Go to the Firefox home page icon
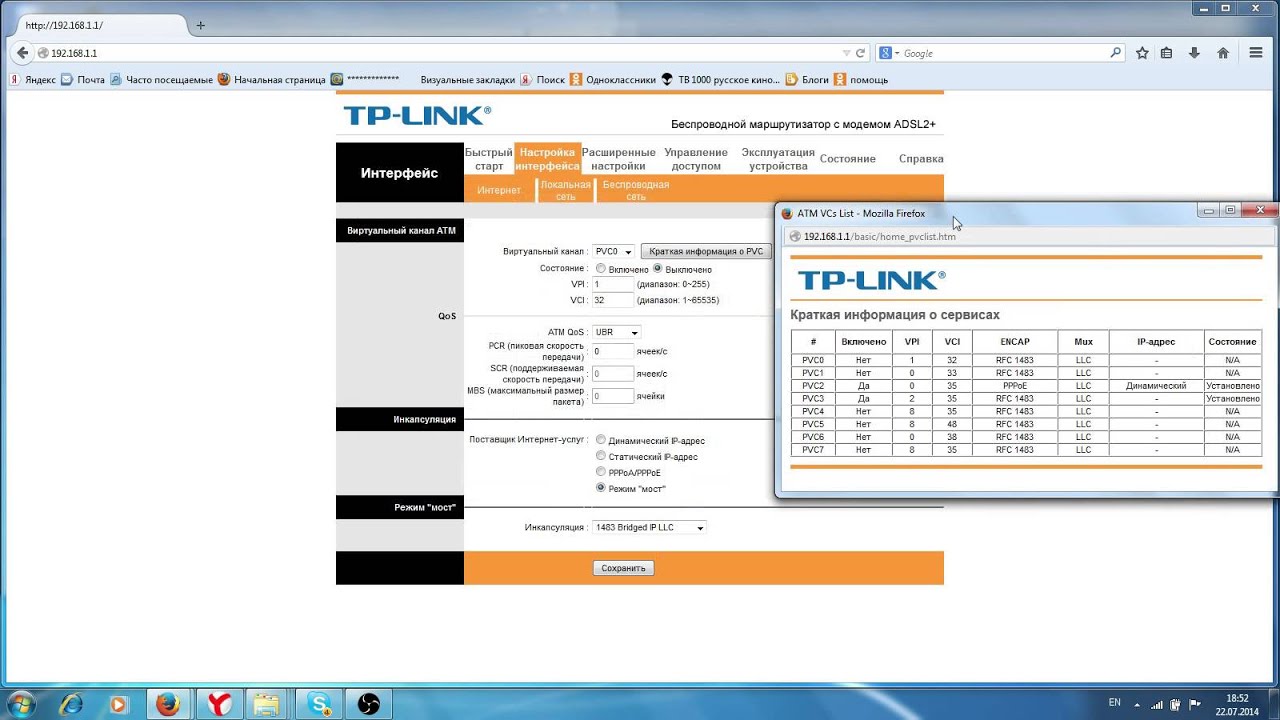Screen dimensions: 1280x720 click(x=1222, y=53)
